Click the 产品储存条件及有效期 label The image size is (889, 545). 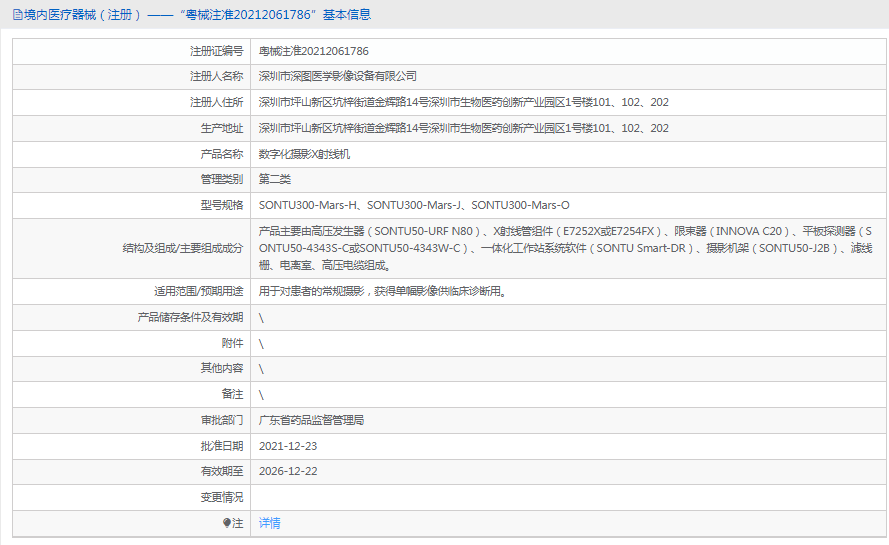[190, 317]
